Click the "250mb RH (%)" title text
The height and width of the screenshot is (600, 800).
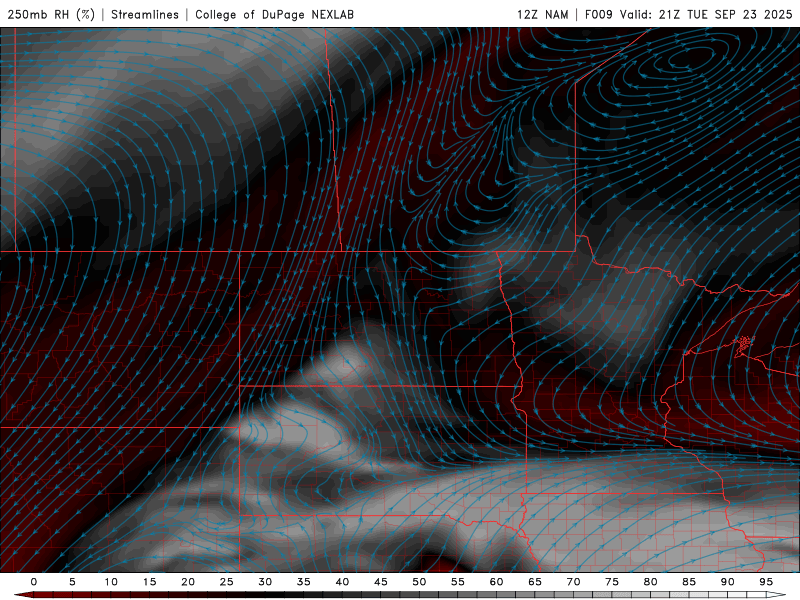[51, 14]
